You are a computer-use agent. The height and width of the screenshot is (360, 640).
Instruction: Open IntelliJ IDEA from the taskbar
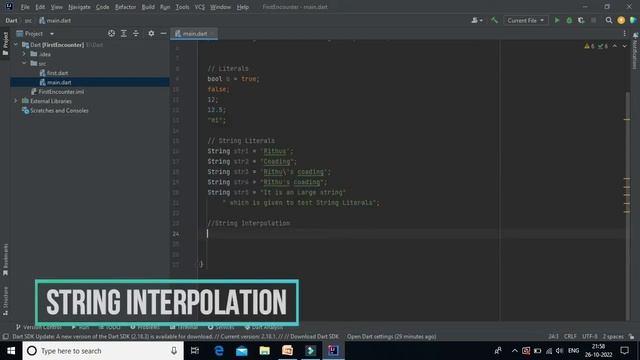[x=333, y=351]
